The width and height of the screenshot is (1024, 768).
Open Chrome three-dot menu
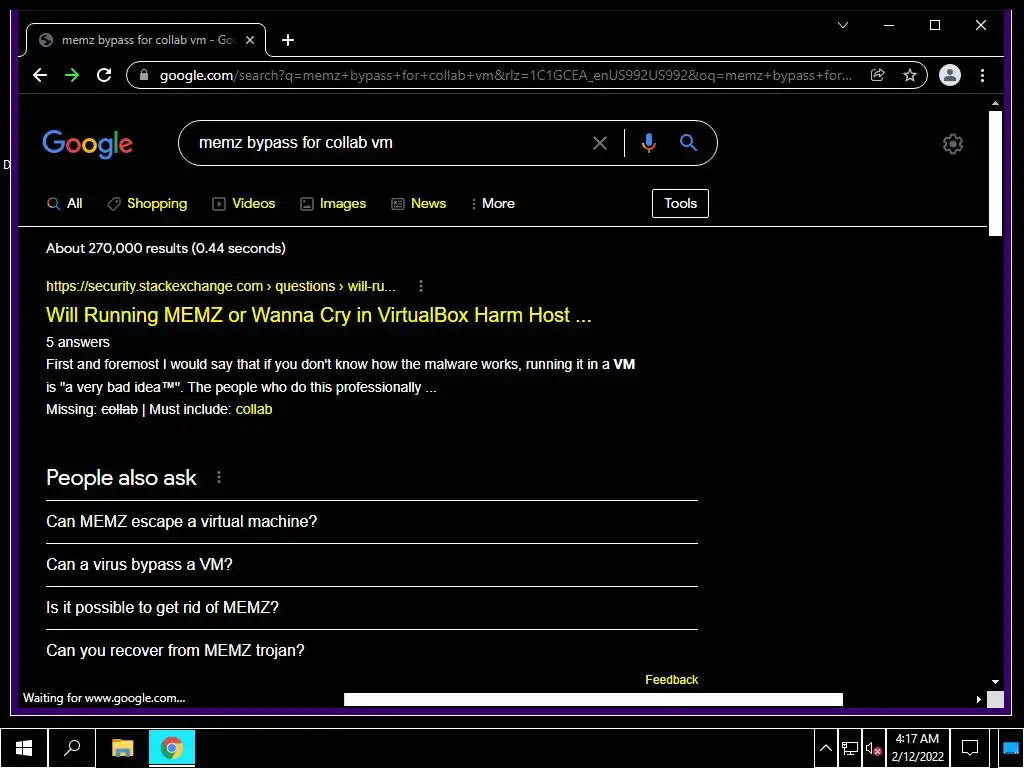[x=982, y=75]
